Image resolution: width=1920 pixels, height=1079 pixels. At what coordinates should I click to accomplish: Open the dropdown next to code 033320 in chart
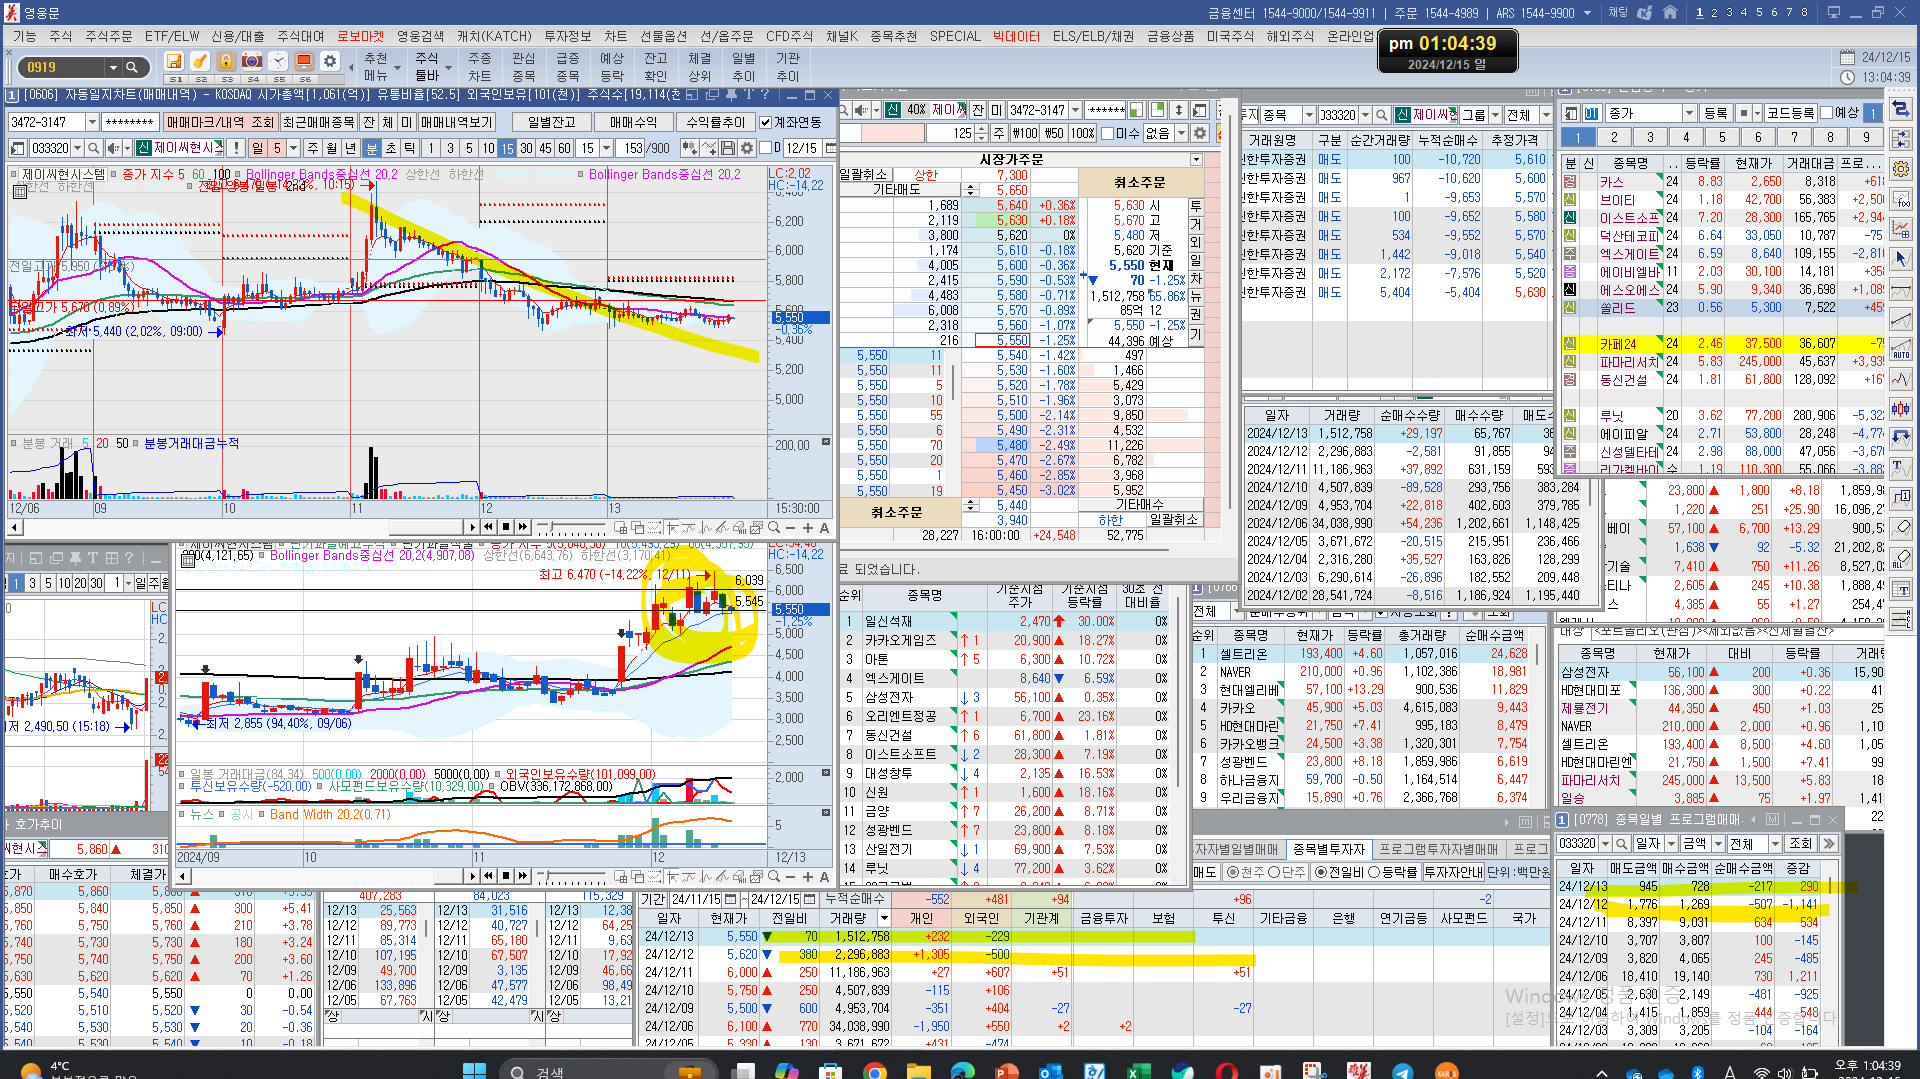[77, 148]
